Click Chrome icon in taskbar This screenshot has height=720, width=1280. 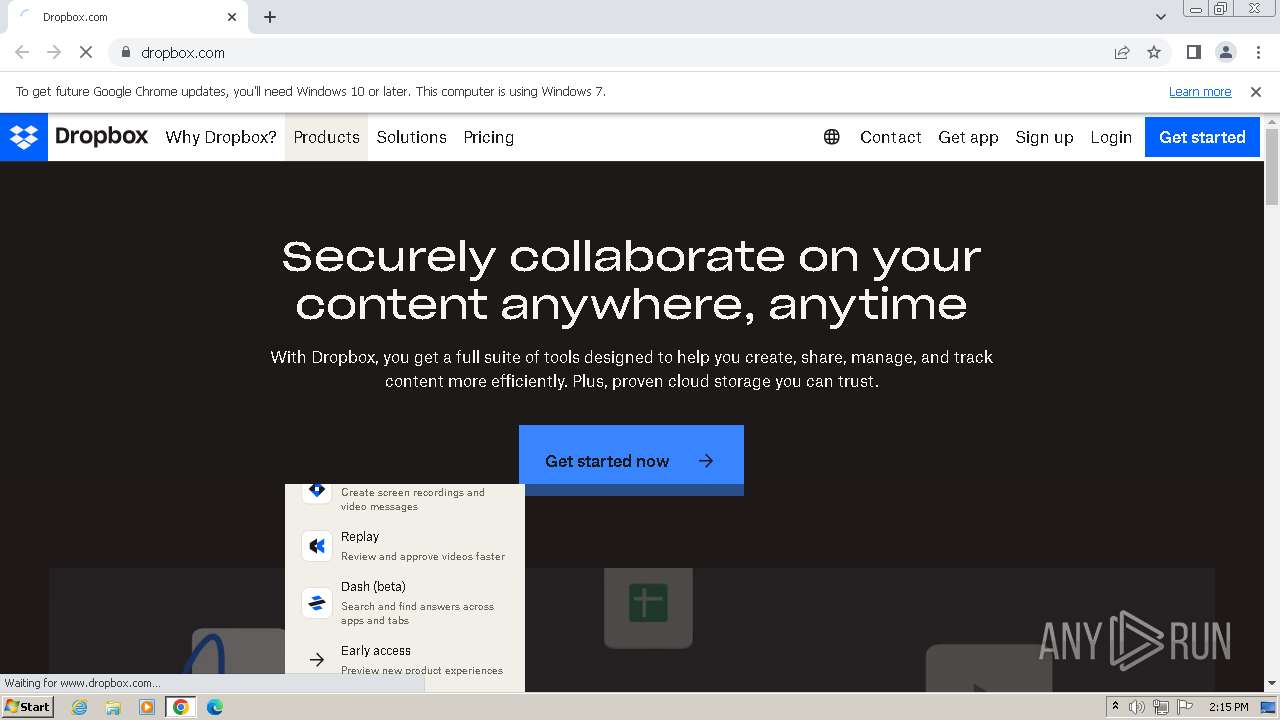(181, 707)
